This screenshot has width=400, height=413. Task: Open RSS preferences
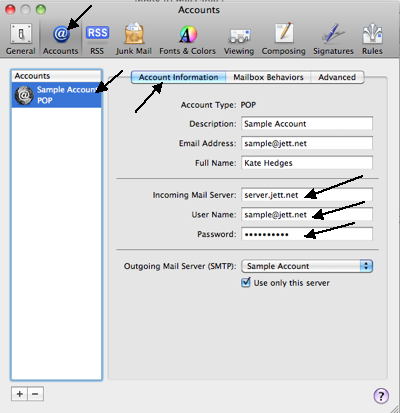pyautogui.click(x=97, y=39)
